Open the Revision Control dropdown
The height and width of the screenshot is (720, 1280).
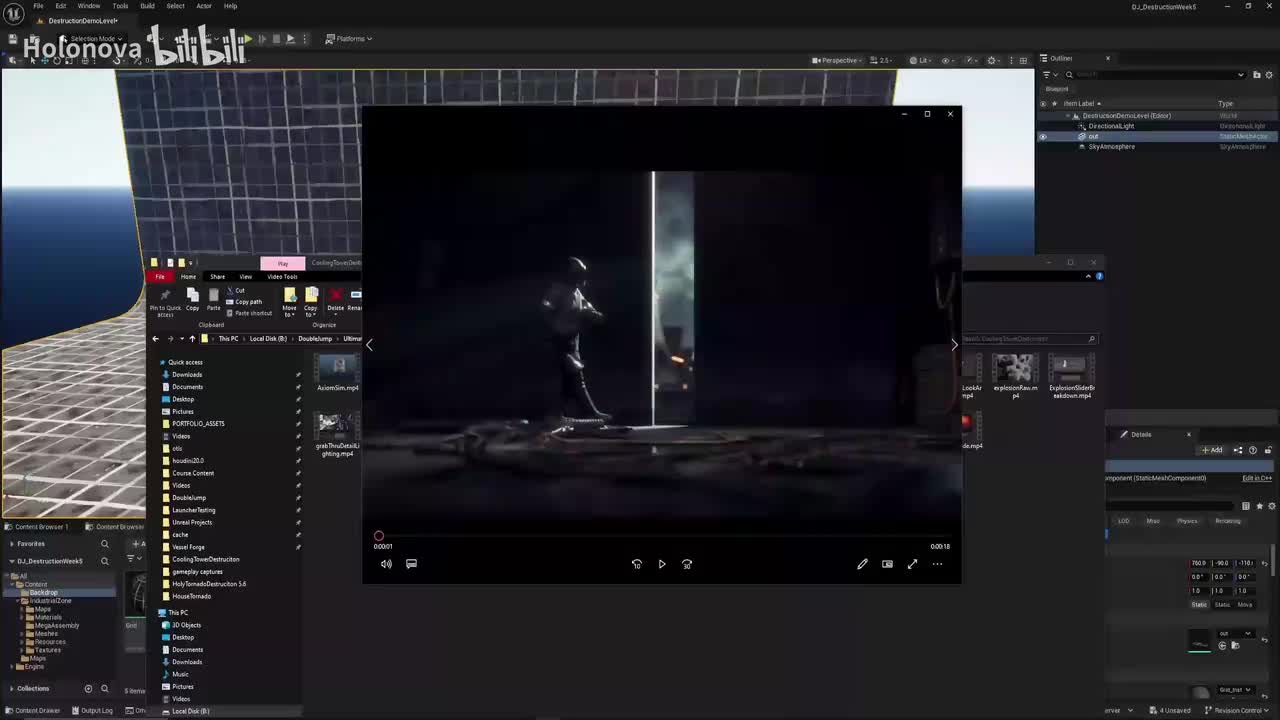(x=1239, y=711)
